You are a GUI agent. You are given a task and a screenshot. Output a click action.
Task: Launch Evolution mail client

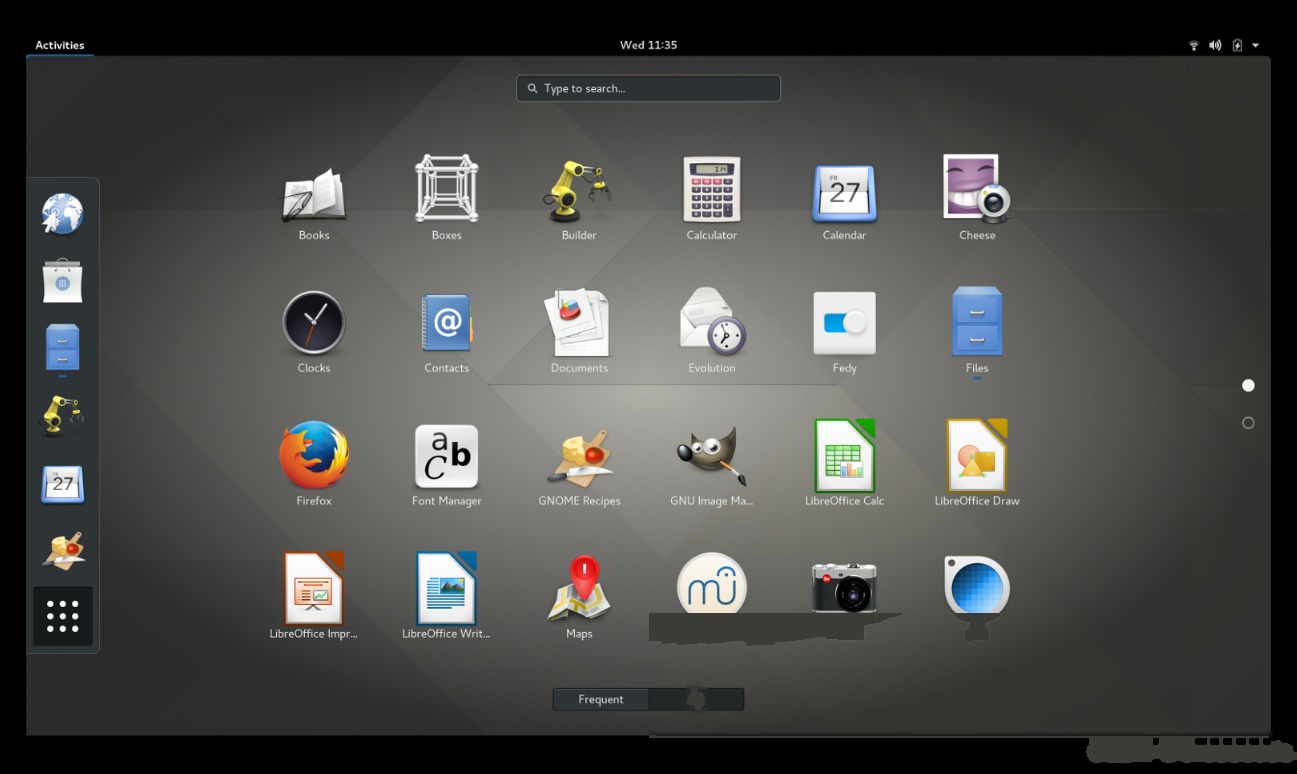click(x=712, y=322)
